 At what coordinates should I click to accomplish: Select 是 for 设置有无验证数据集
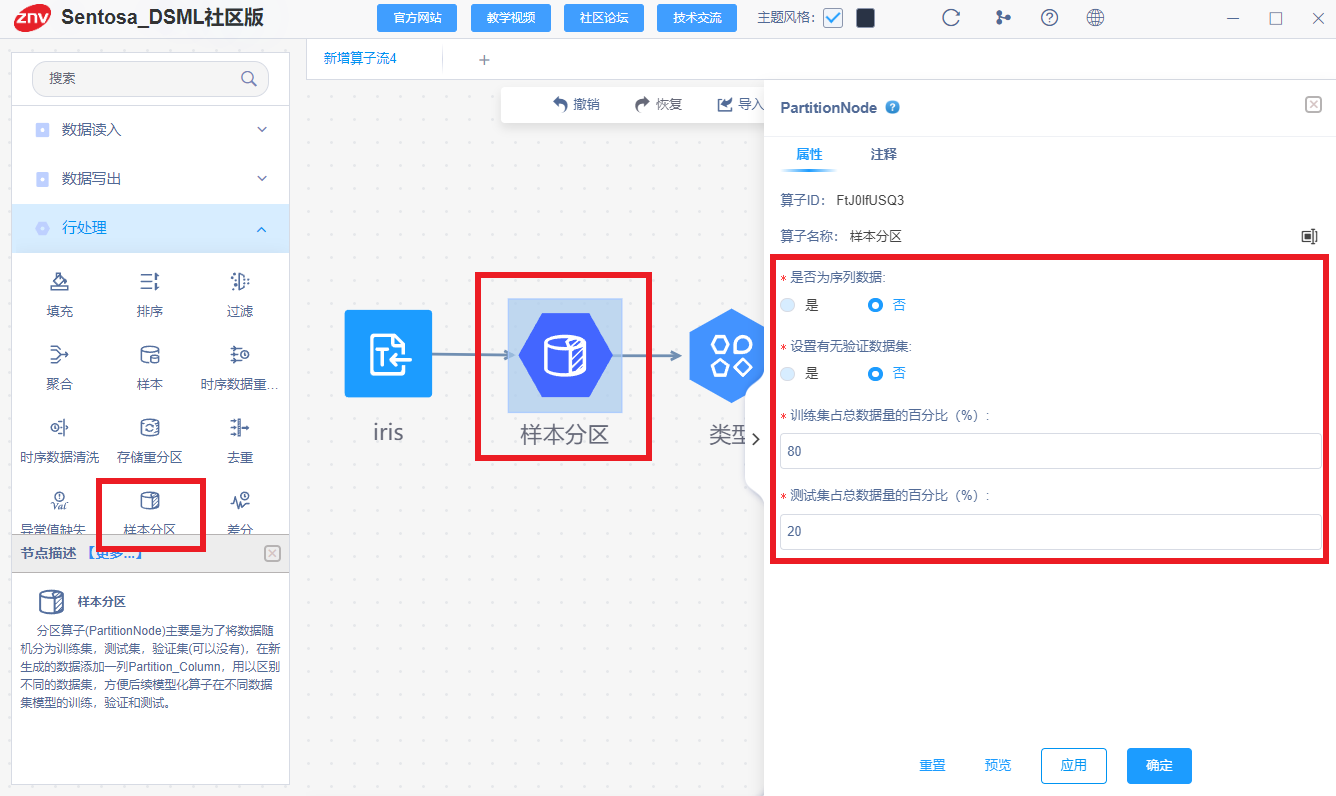pyautogui.click(x=788, y=373)
